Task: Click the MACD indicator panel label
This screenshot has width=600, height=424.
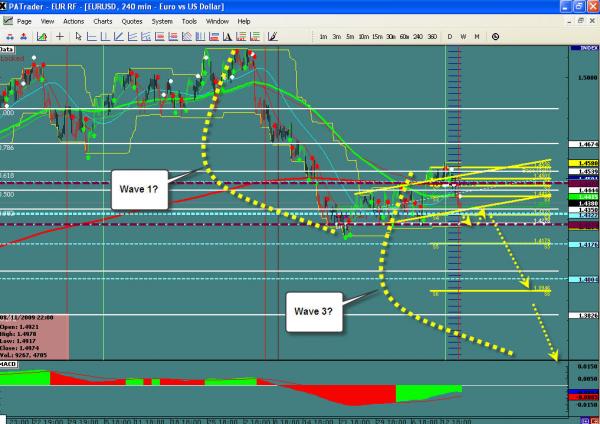Action: 9,366
